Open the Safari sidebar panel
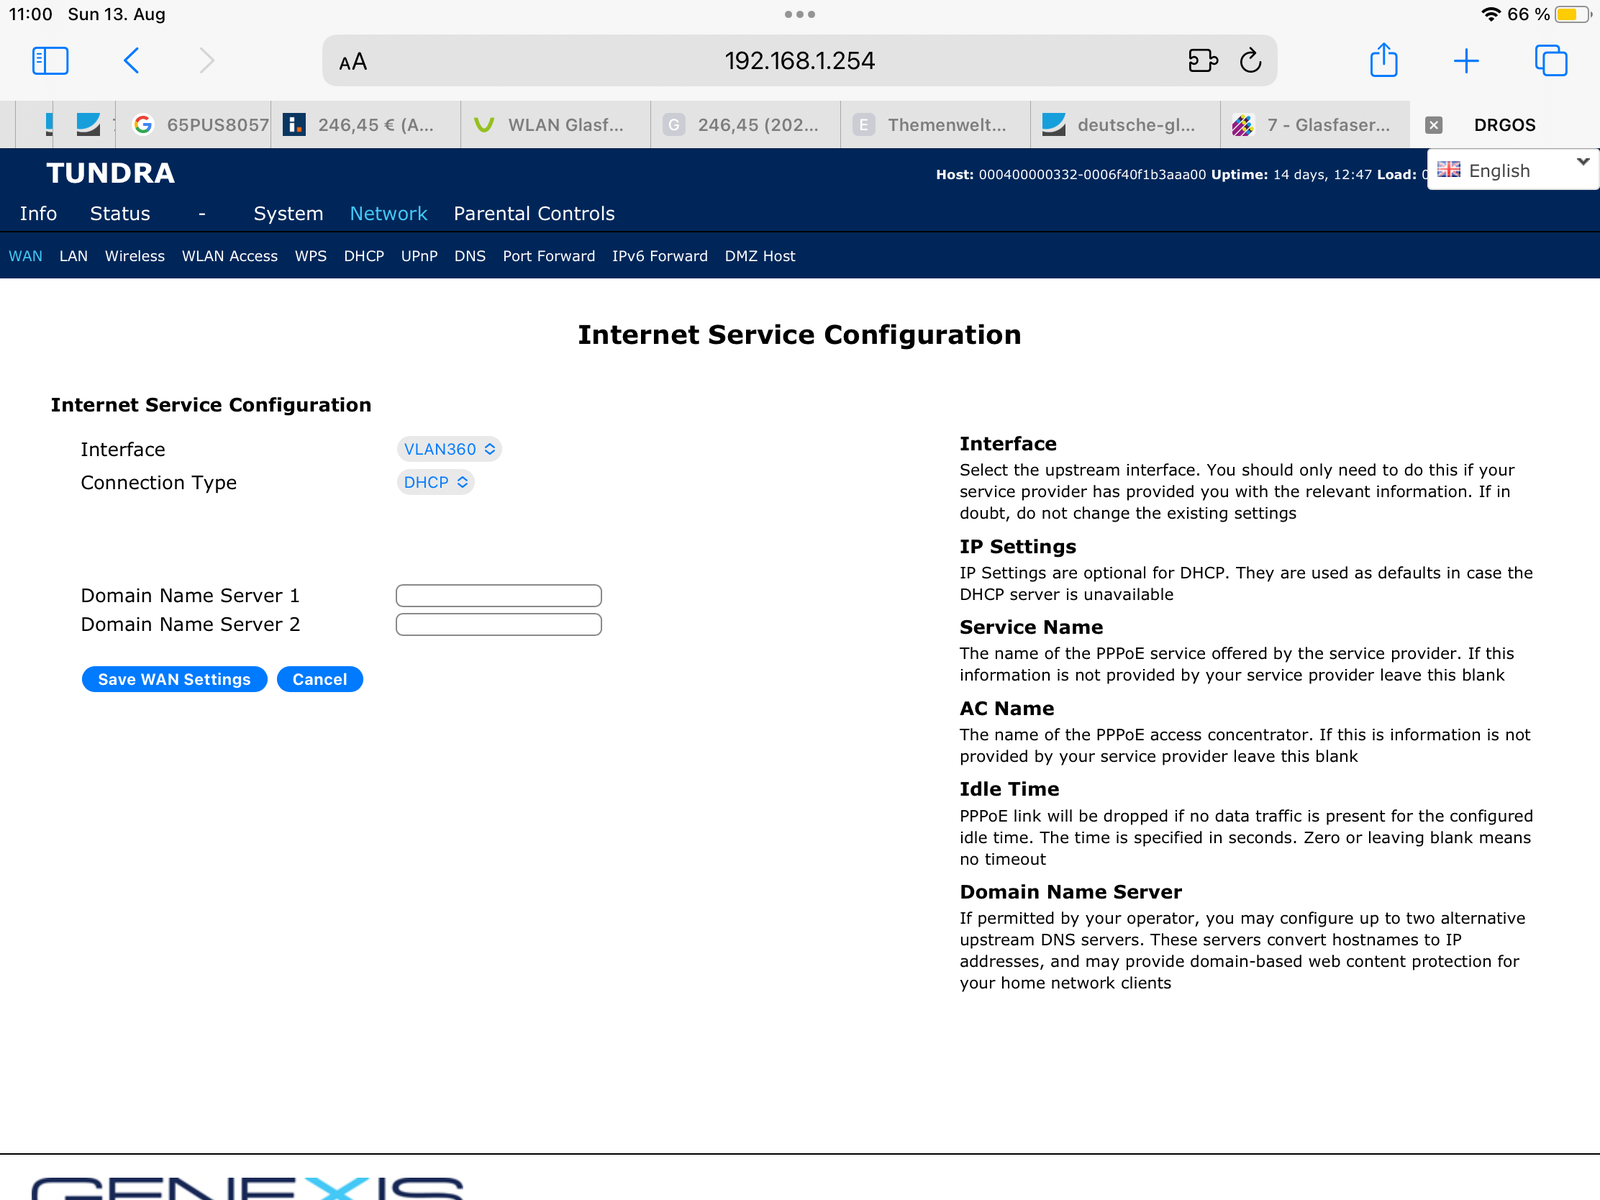 pos(50,61)
